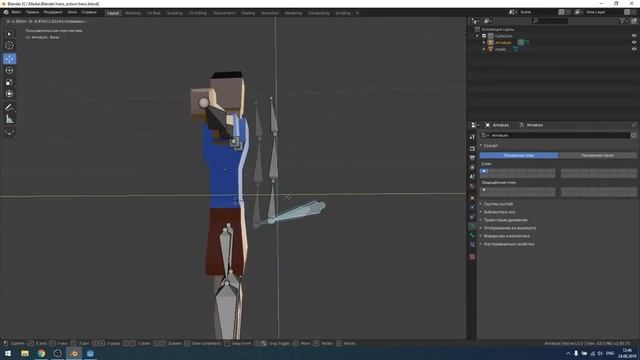640x360 pixels.
Task: Activate the 3D Cursor tool
Action: [x=9, y=46]
